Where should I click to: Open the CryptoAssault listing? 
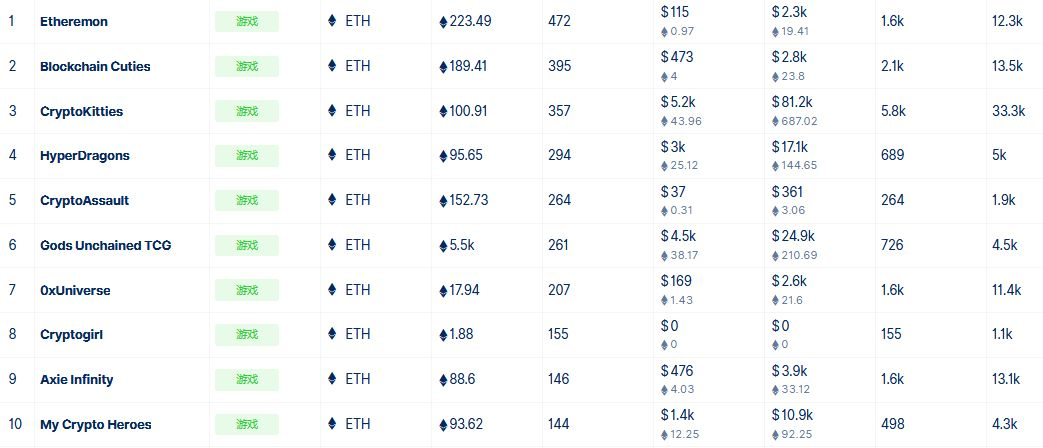pos(84,200)
